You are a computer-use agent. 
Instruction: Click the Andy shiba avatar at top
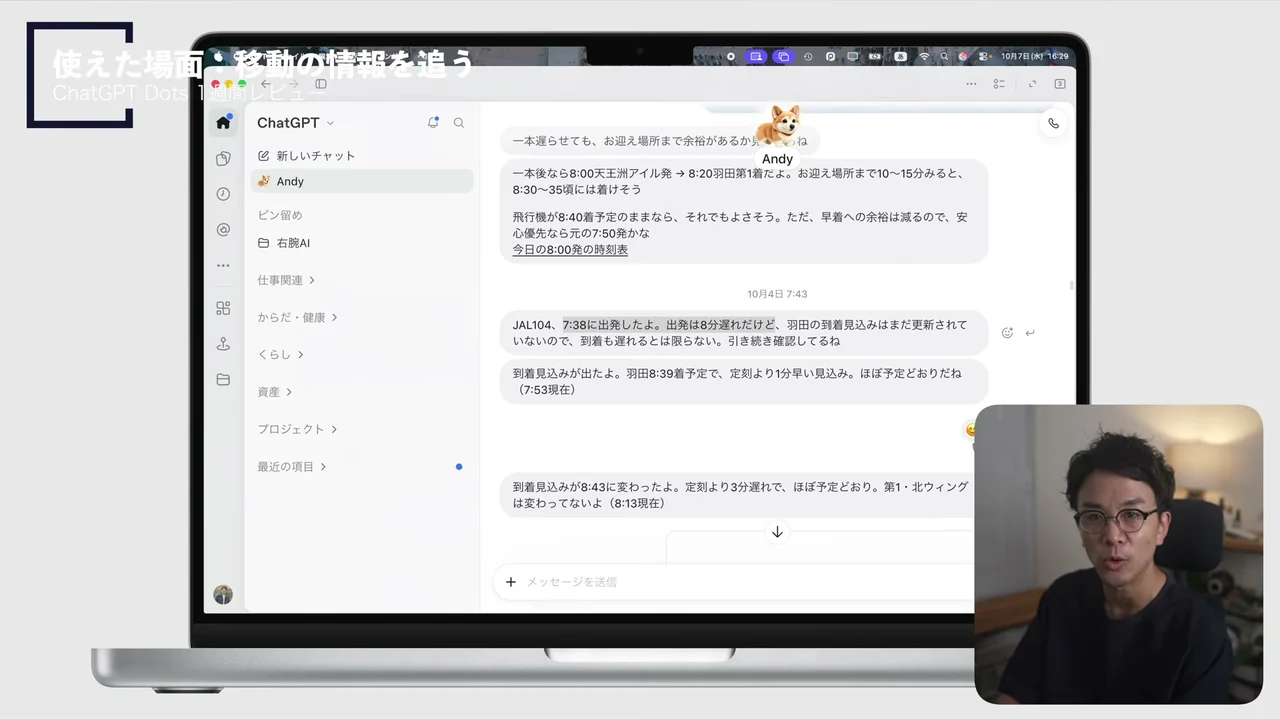[777, 128]
